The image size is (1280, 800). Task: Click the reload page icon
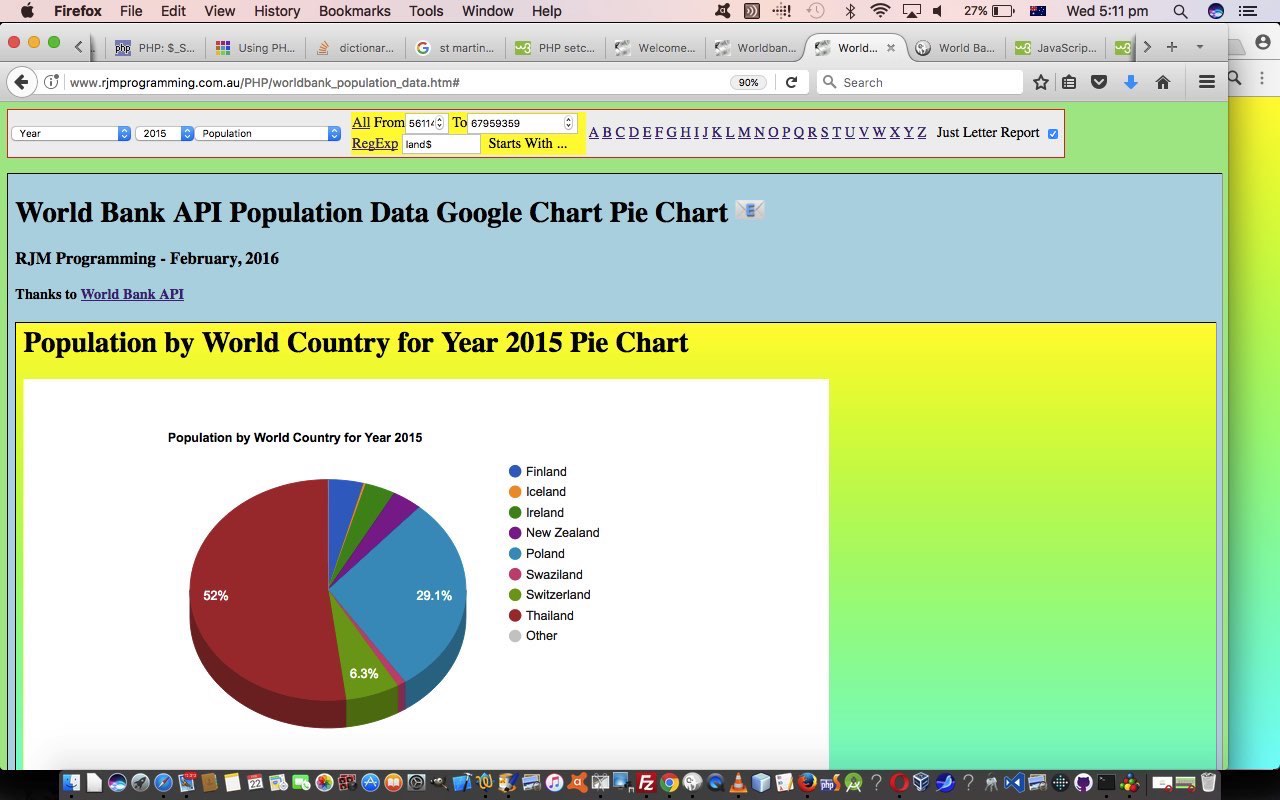tap(793, 82)
